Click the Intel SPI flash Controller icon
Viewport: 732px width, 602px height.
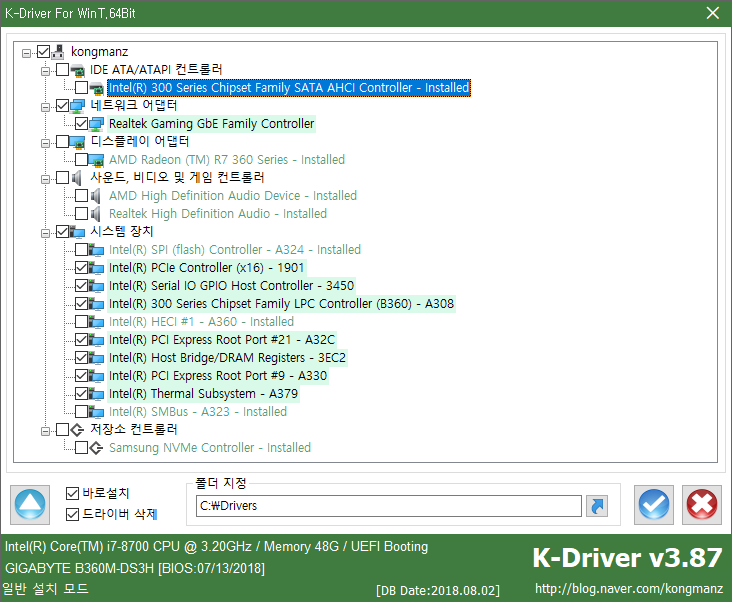pos(96,250)
